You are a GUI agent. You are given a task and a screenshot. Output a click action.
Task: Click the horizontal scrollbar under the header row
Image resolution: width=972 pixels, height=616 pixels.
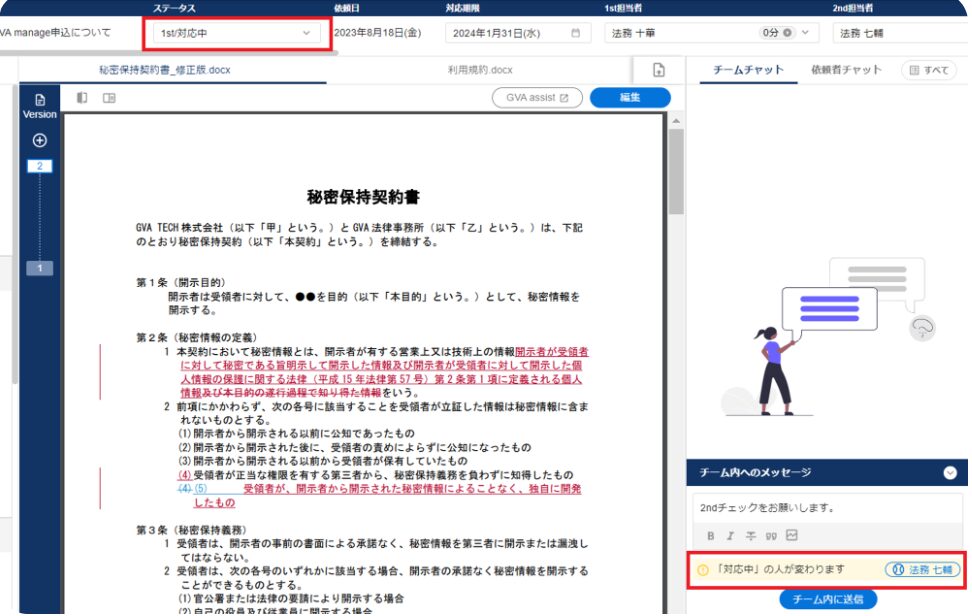[169, 53]
